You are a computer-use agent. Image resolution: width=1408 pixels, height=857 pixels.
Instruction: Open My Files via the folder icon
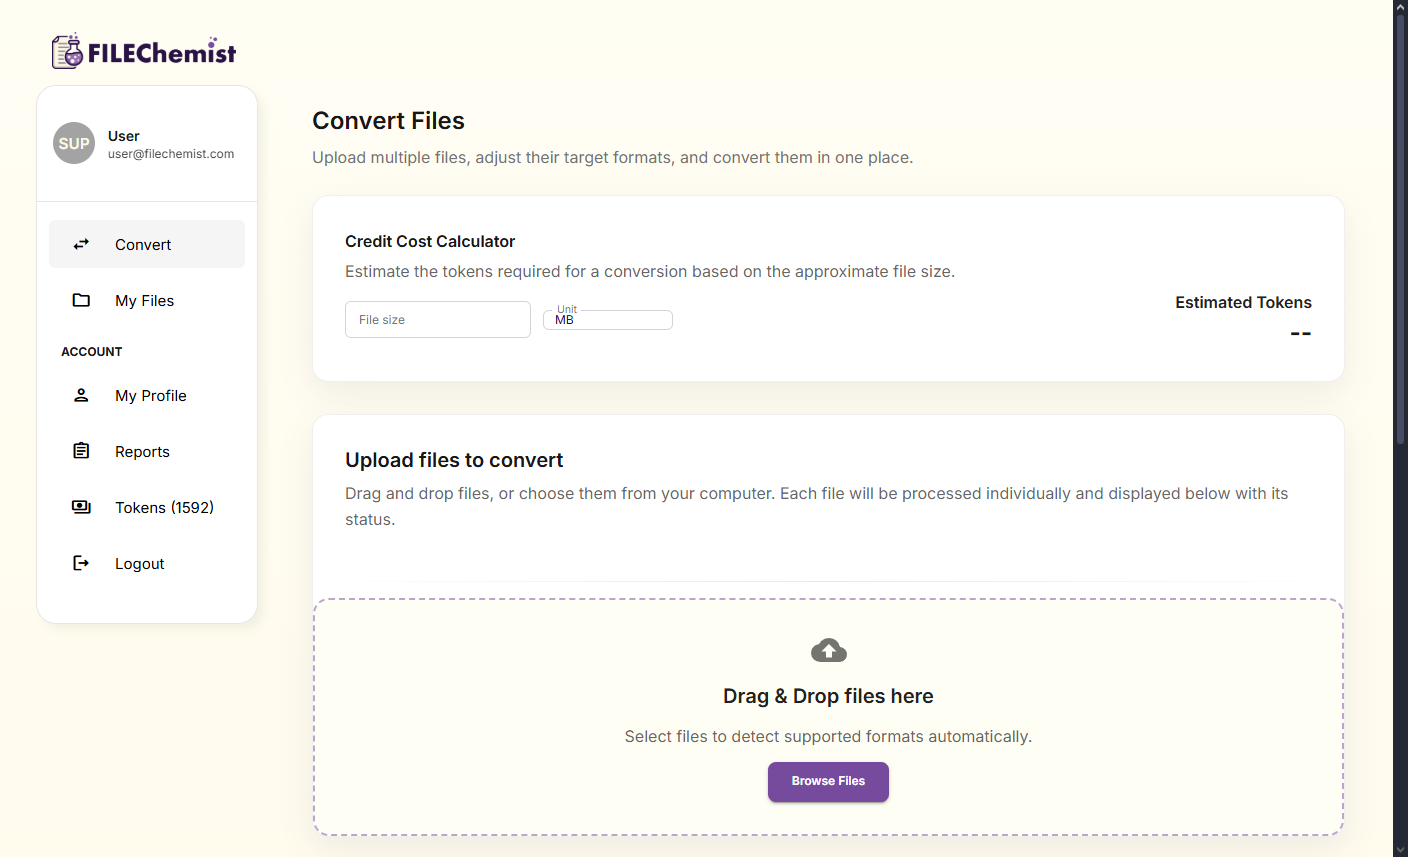(81, 300)
